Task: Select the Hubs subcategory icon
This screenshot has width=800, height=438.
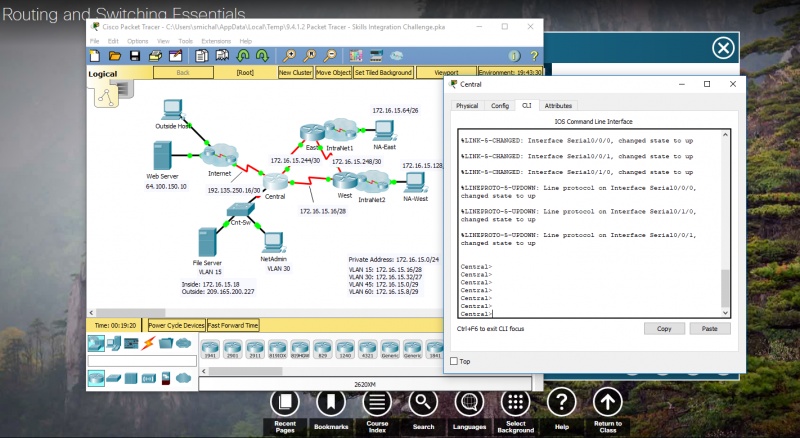Action: (131, 378)
